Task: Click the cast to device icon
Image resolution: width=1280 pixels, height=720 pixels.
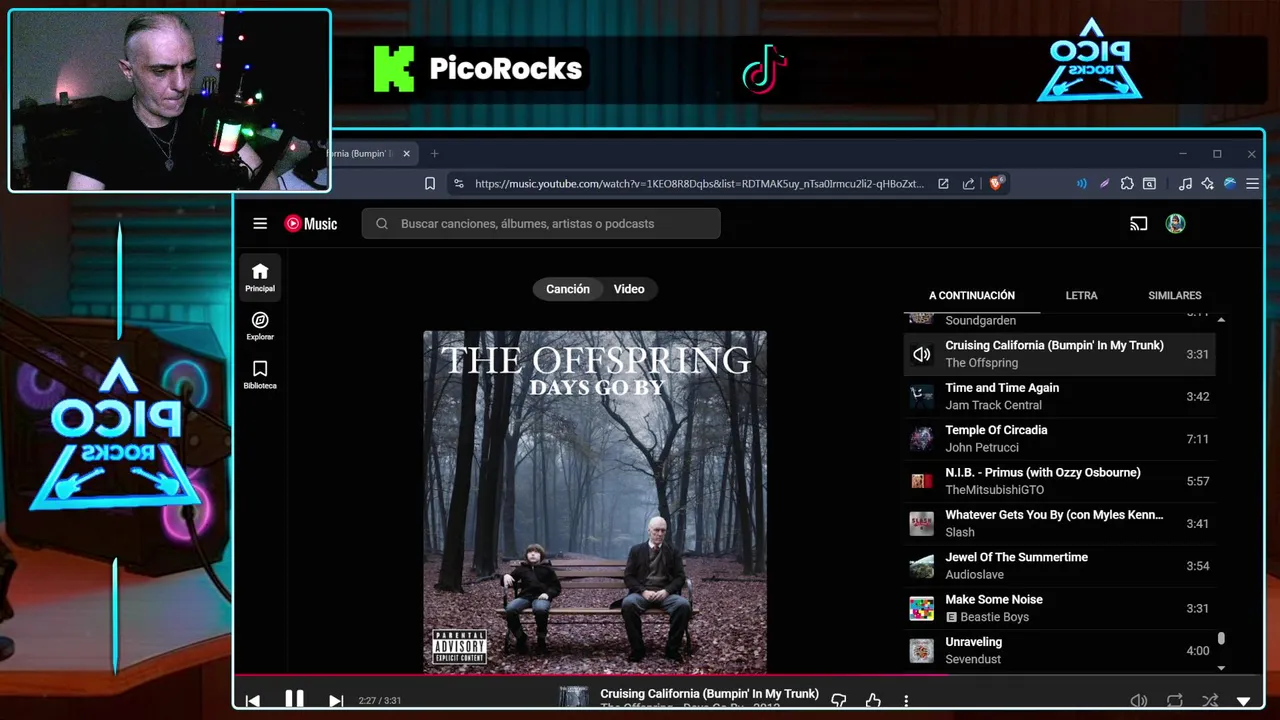Action: [1138, 224]
